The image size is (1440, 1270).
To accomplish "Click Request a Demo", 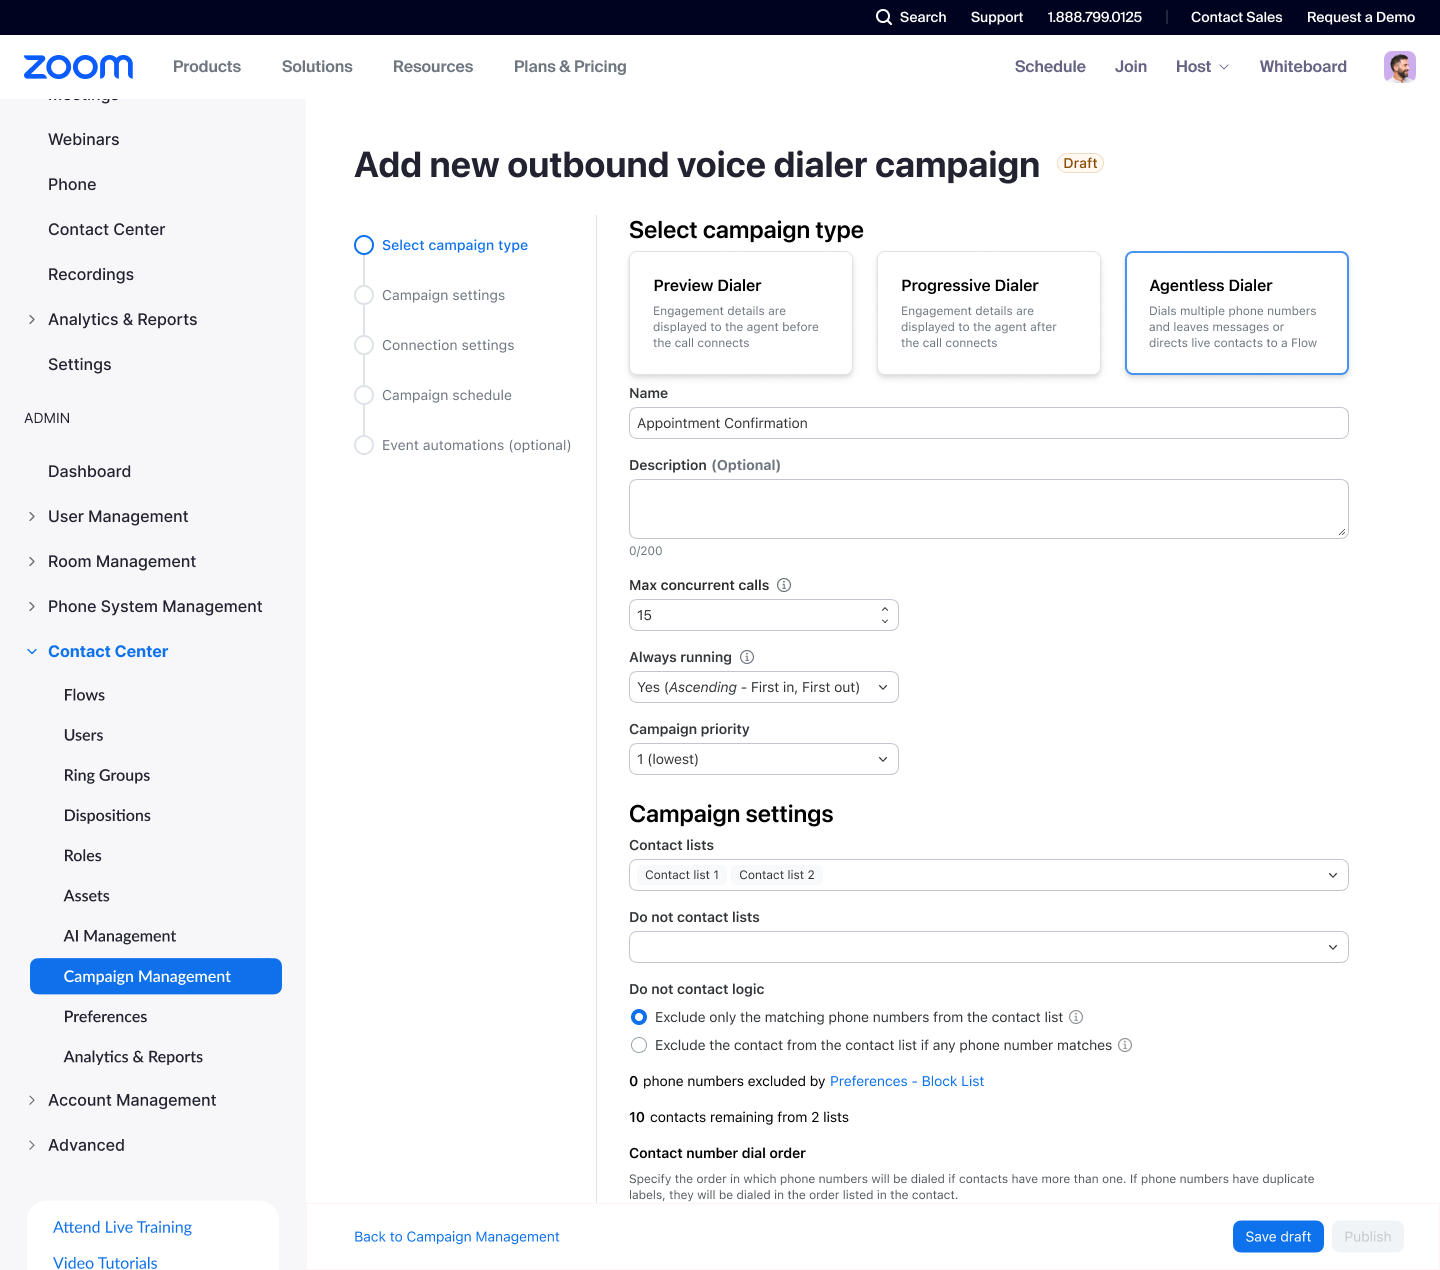I will pos(1361,17).
